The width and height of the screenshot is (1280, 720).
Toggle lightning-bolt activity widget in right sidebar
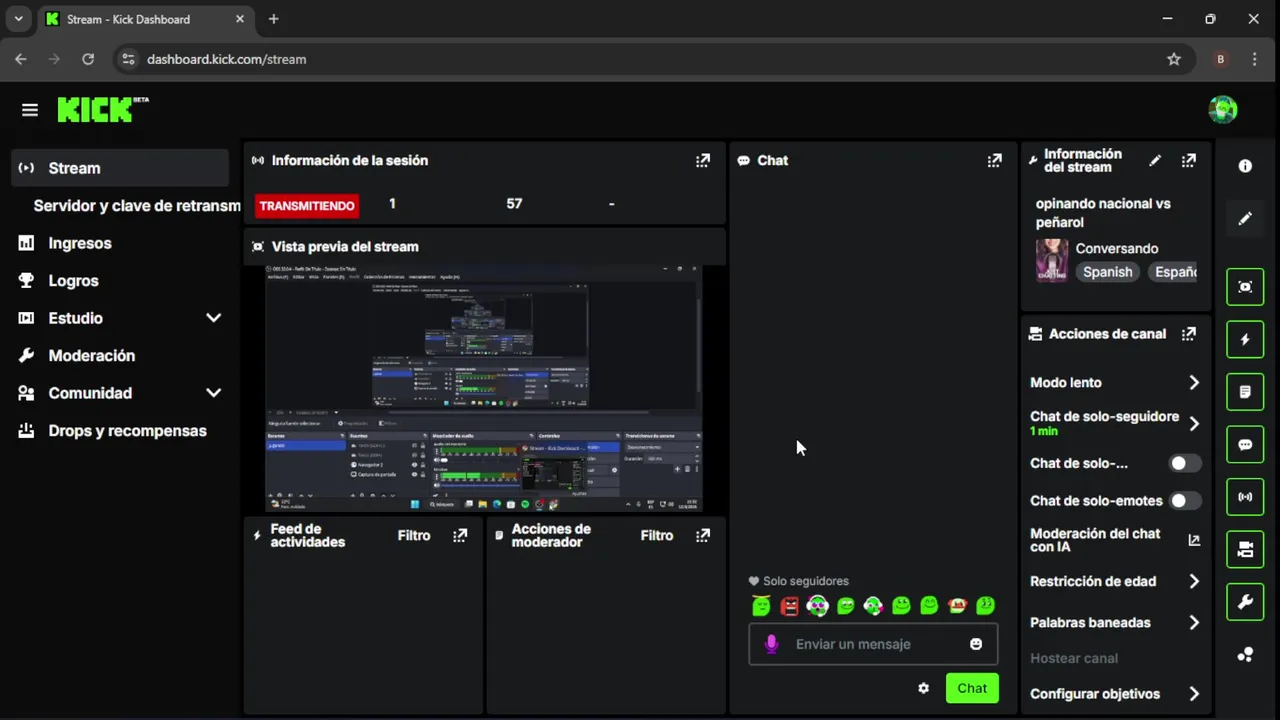coord(1245,339)
